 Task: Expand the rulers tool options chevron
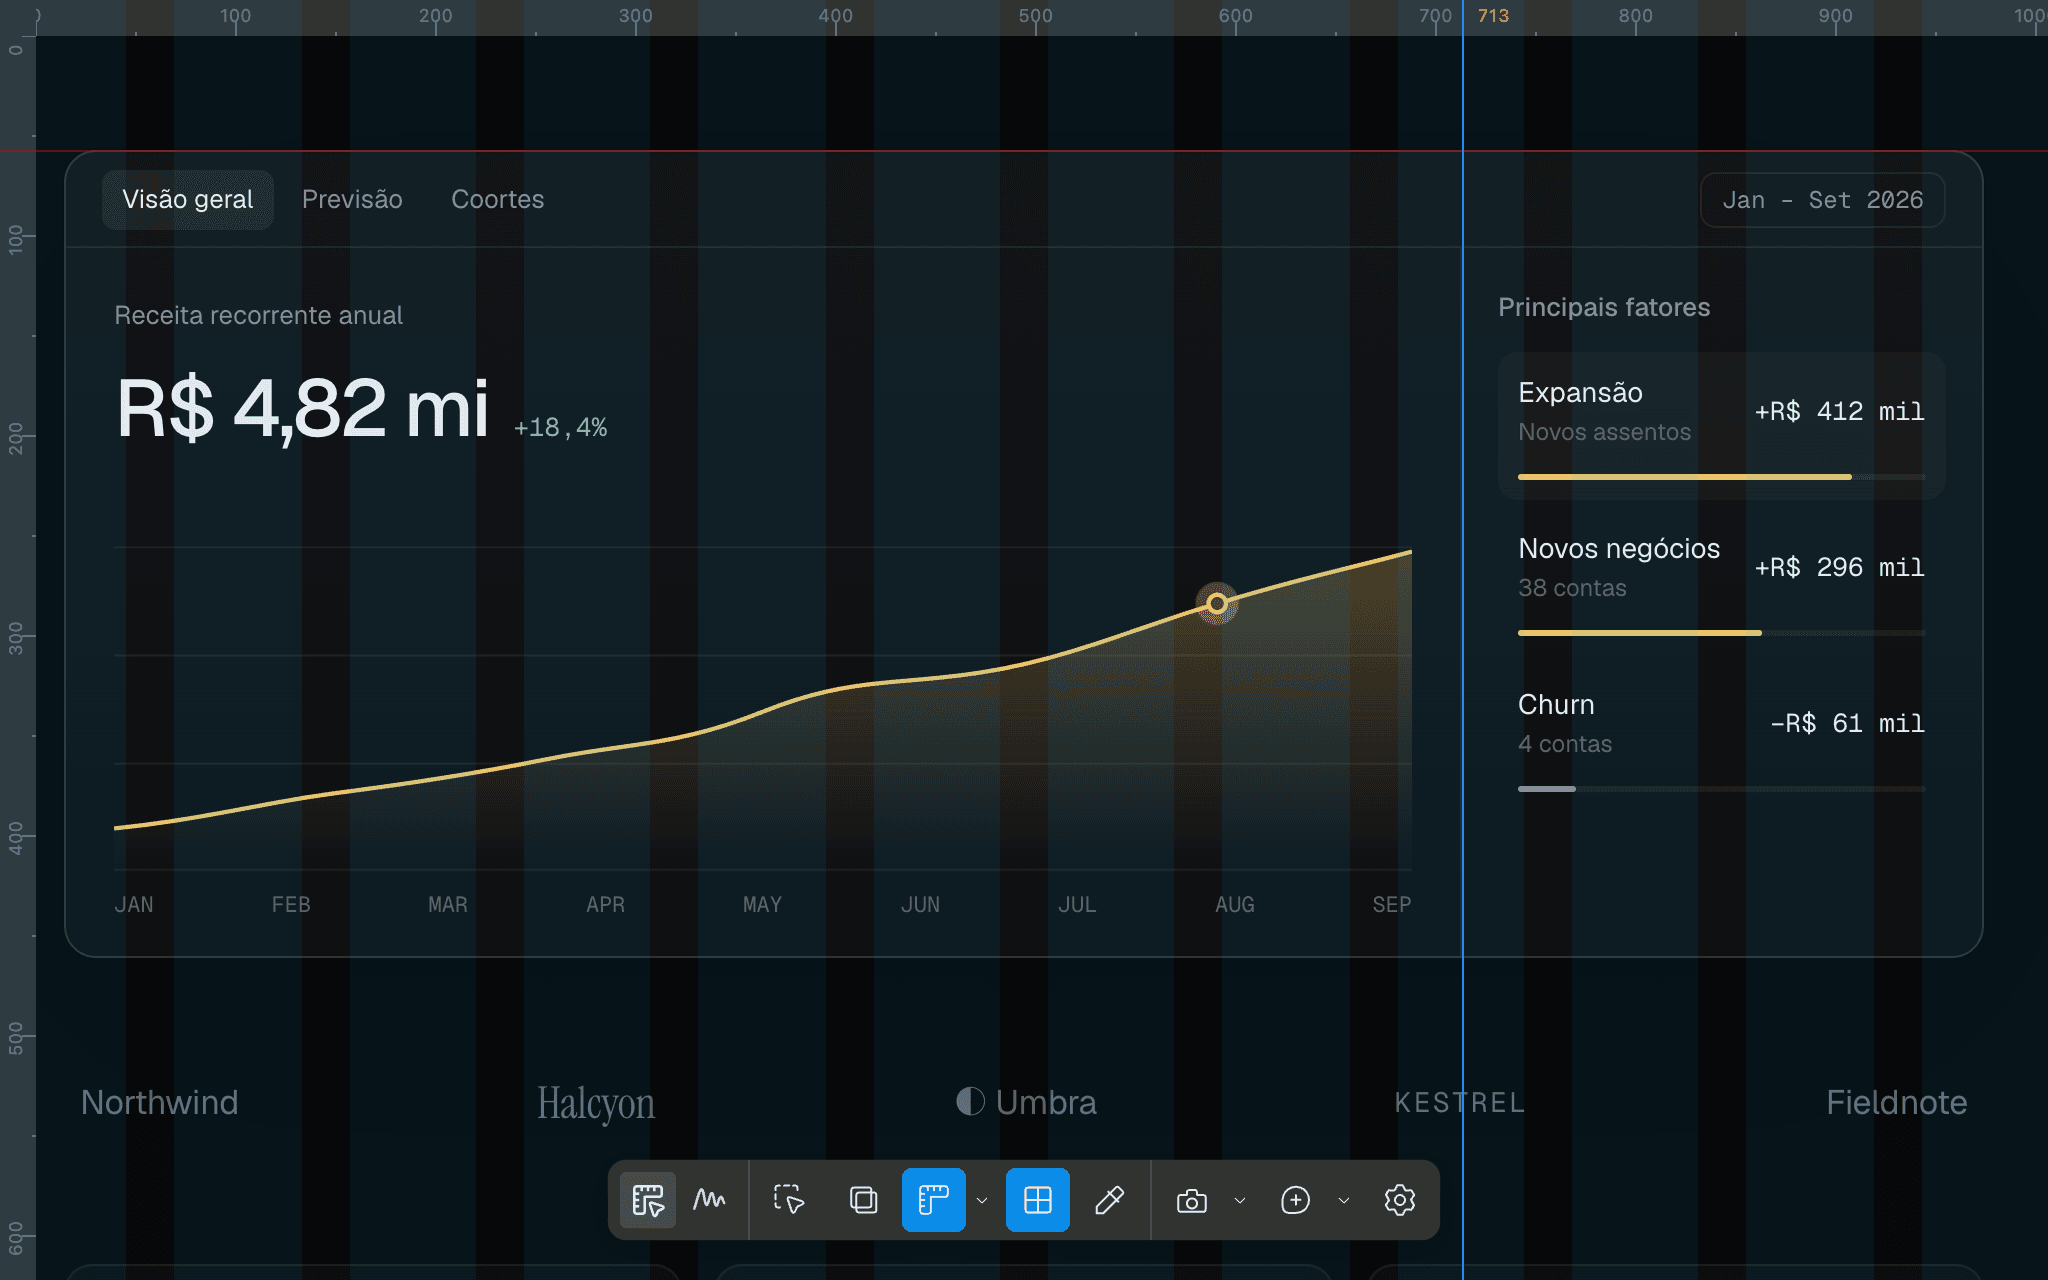pyautogui.click(x=982, y=1201)
